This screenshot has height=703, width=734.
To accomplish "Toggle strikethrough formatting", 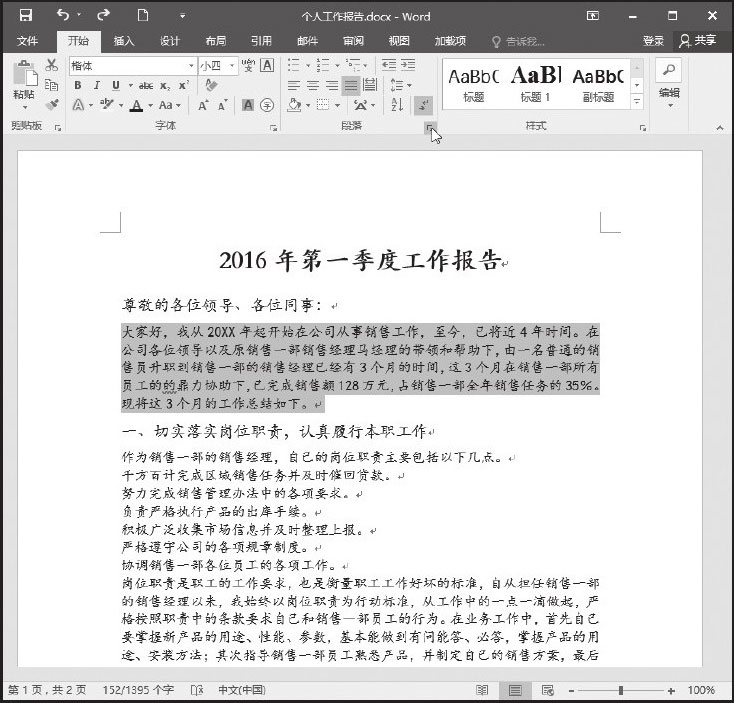I will pyautogui.click(x=146, y=85).
